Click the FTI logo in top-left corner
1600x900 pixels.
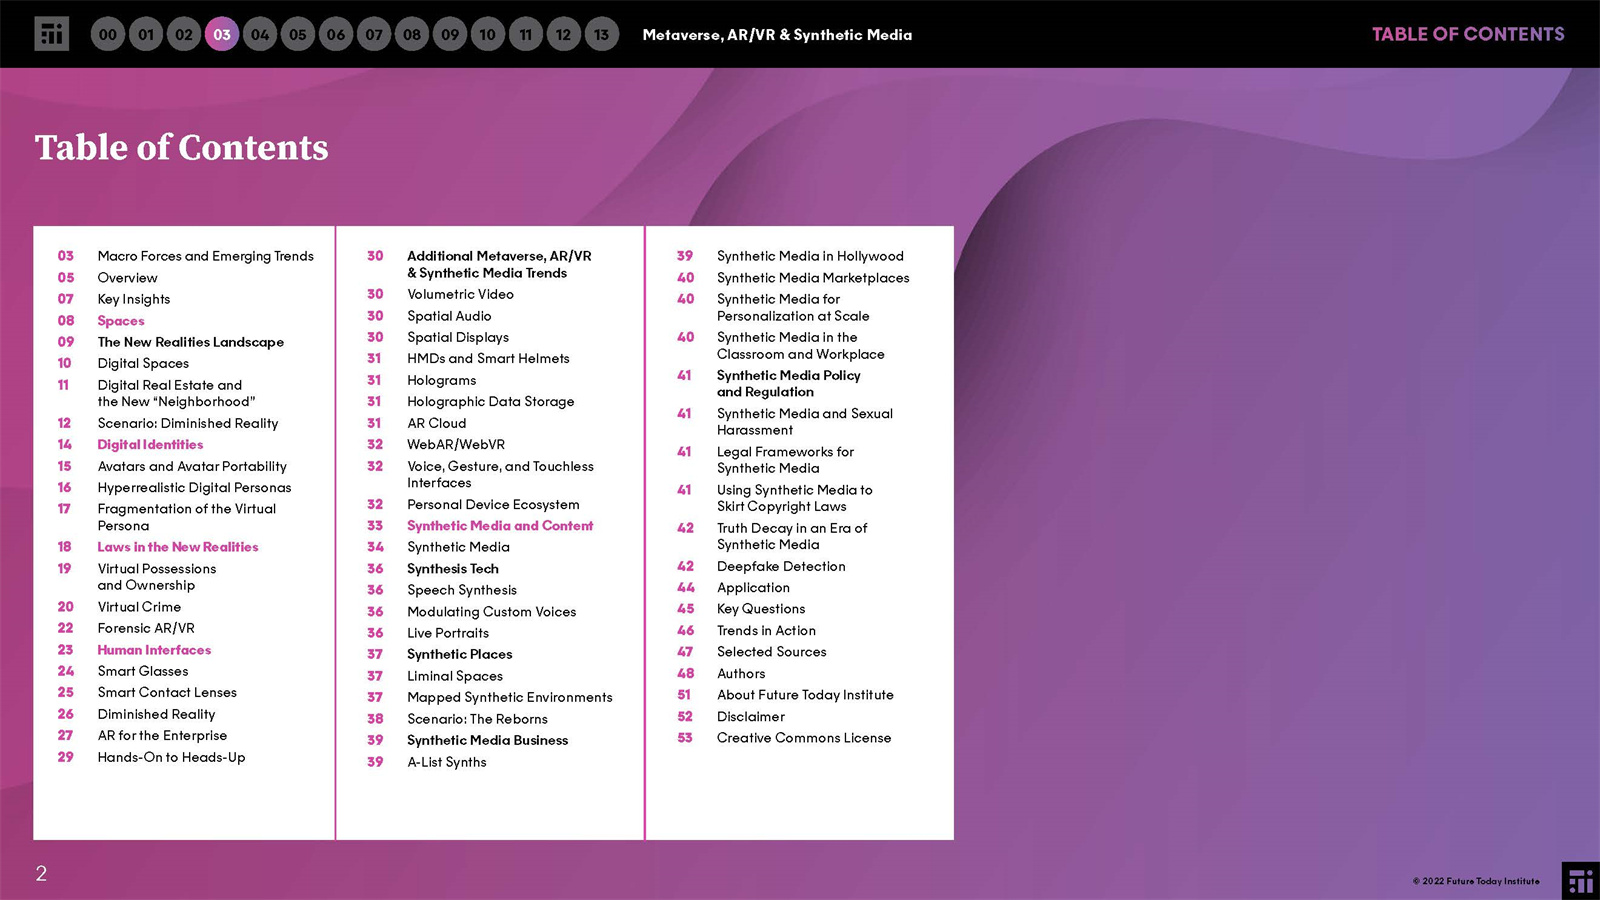point(51,34)
